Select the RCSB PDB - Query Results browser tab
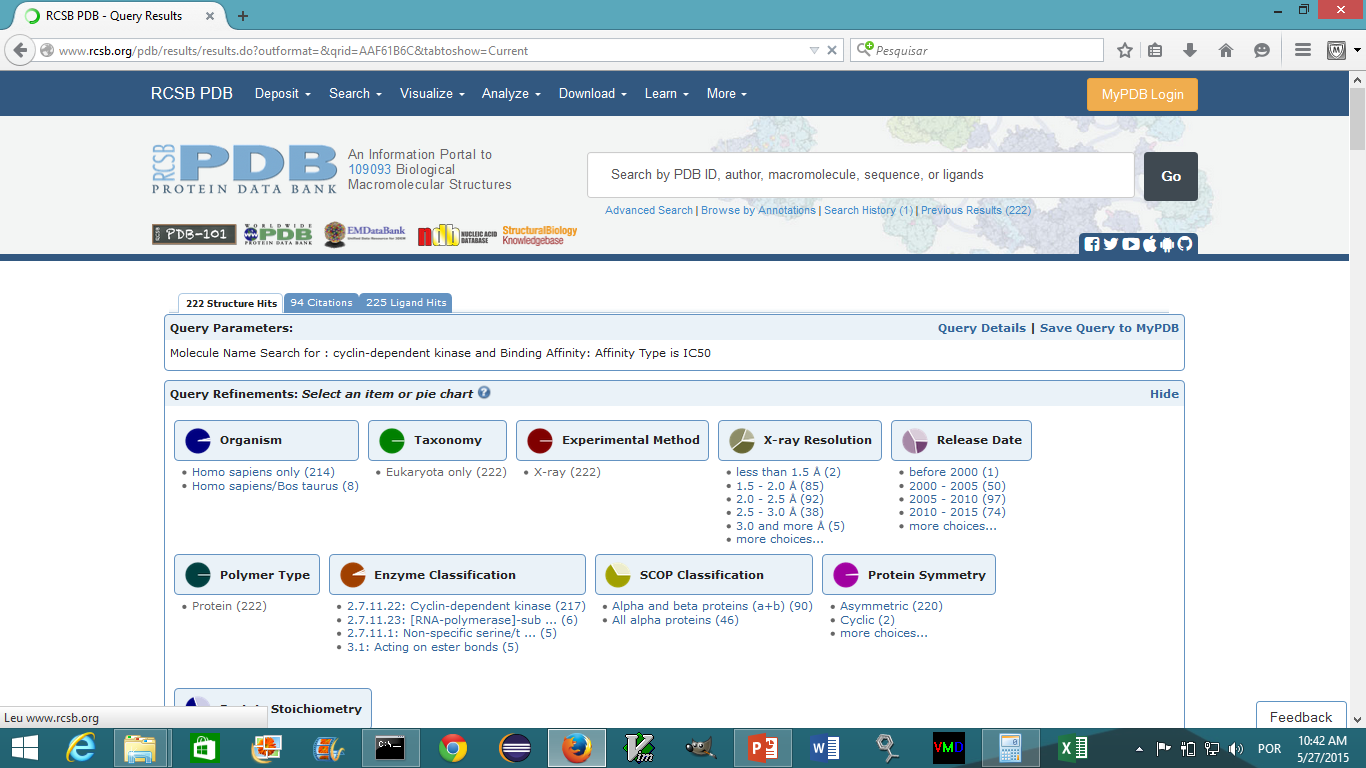The height and width of the screenshot is (768, 1366). tap(118, 16)
